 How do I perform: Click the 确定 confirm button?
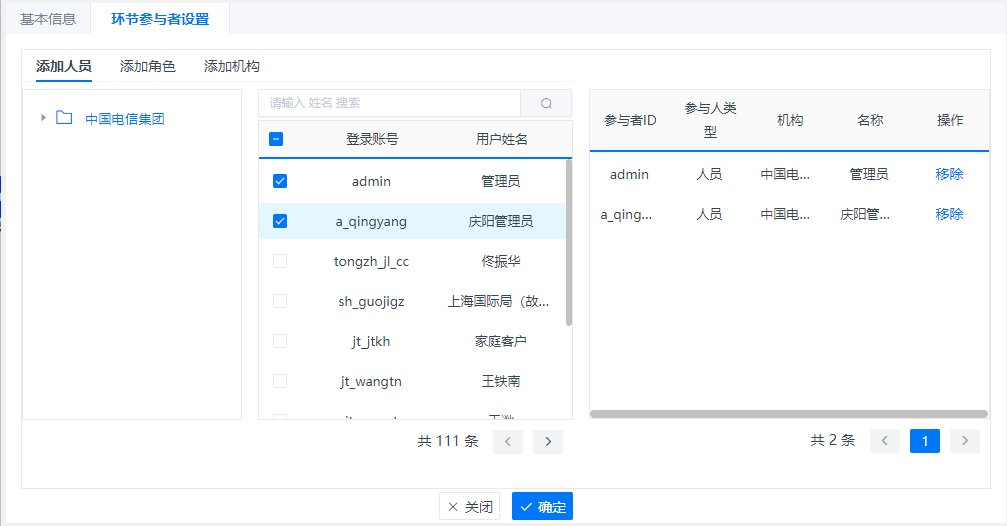pos(543,507)
